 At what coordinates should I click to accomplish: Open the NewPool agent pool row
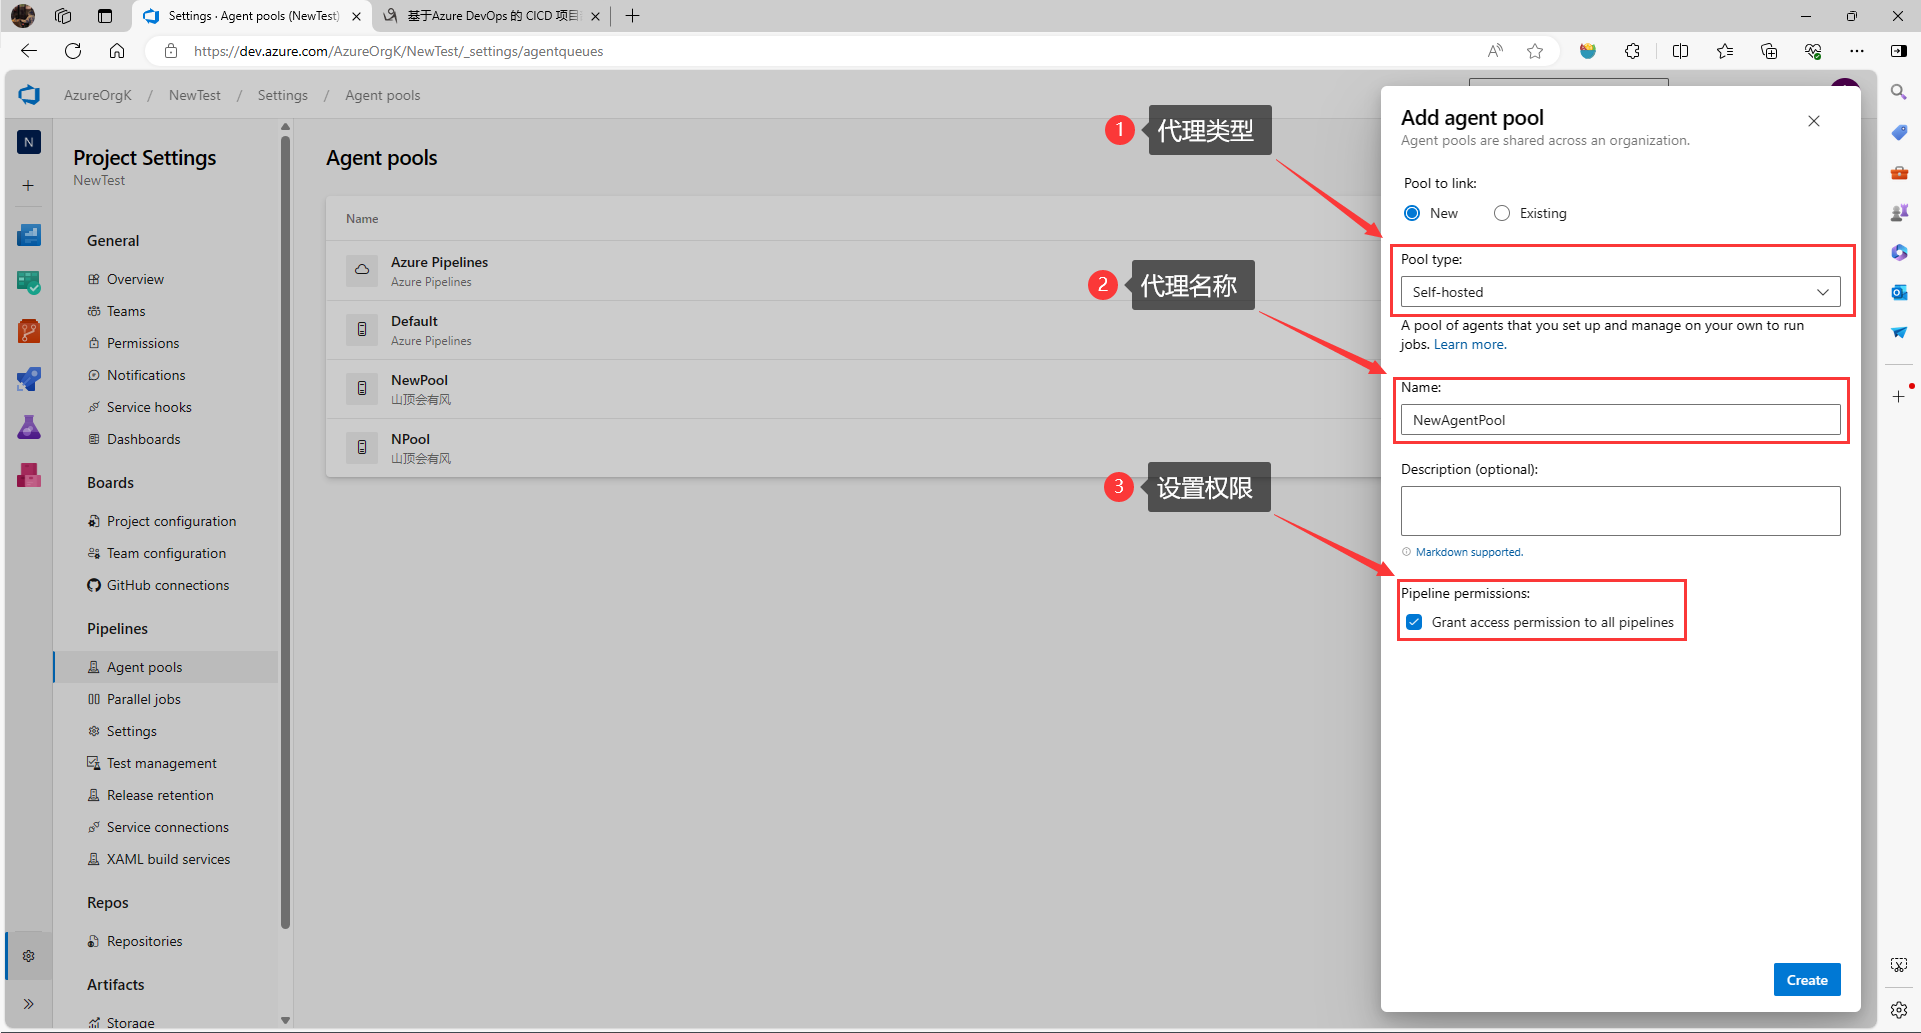tap(853, 389)
